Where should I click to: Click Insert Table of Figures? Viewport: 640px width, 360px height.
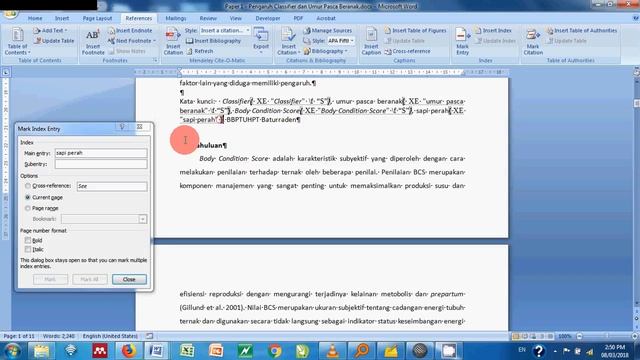[x=415, y=31]
